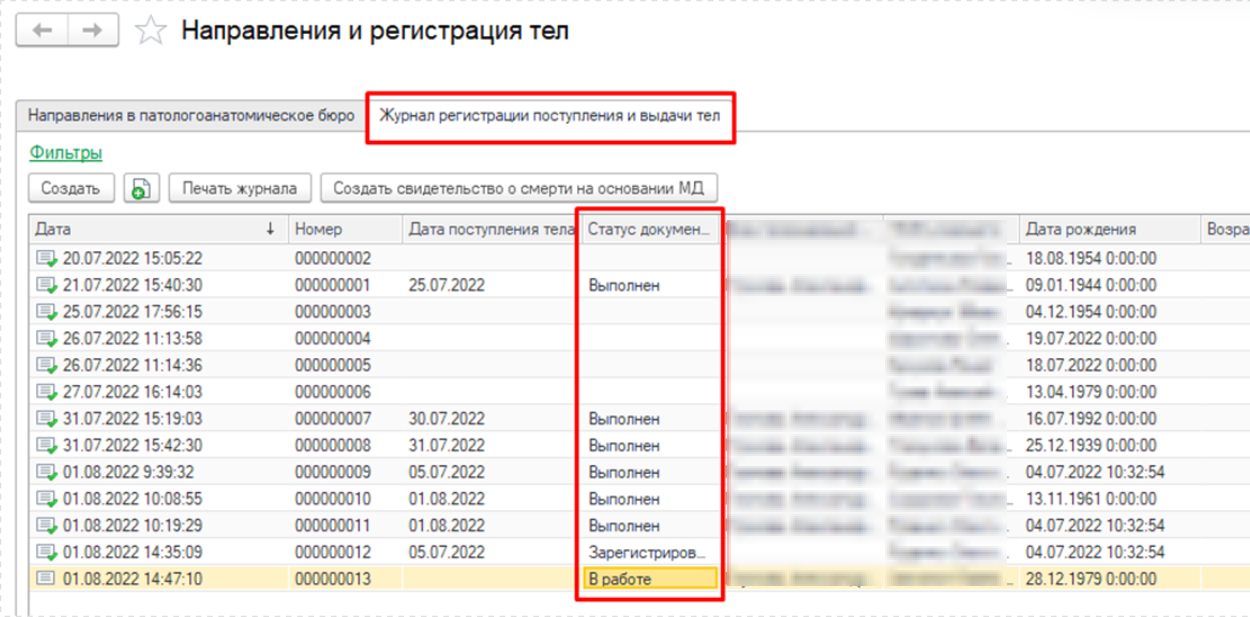1250x617 pixels.
Task: Open the Фильтры link
Action: click(66, 153)
